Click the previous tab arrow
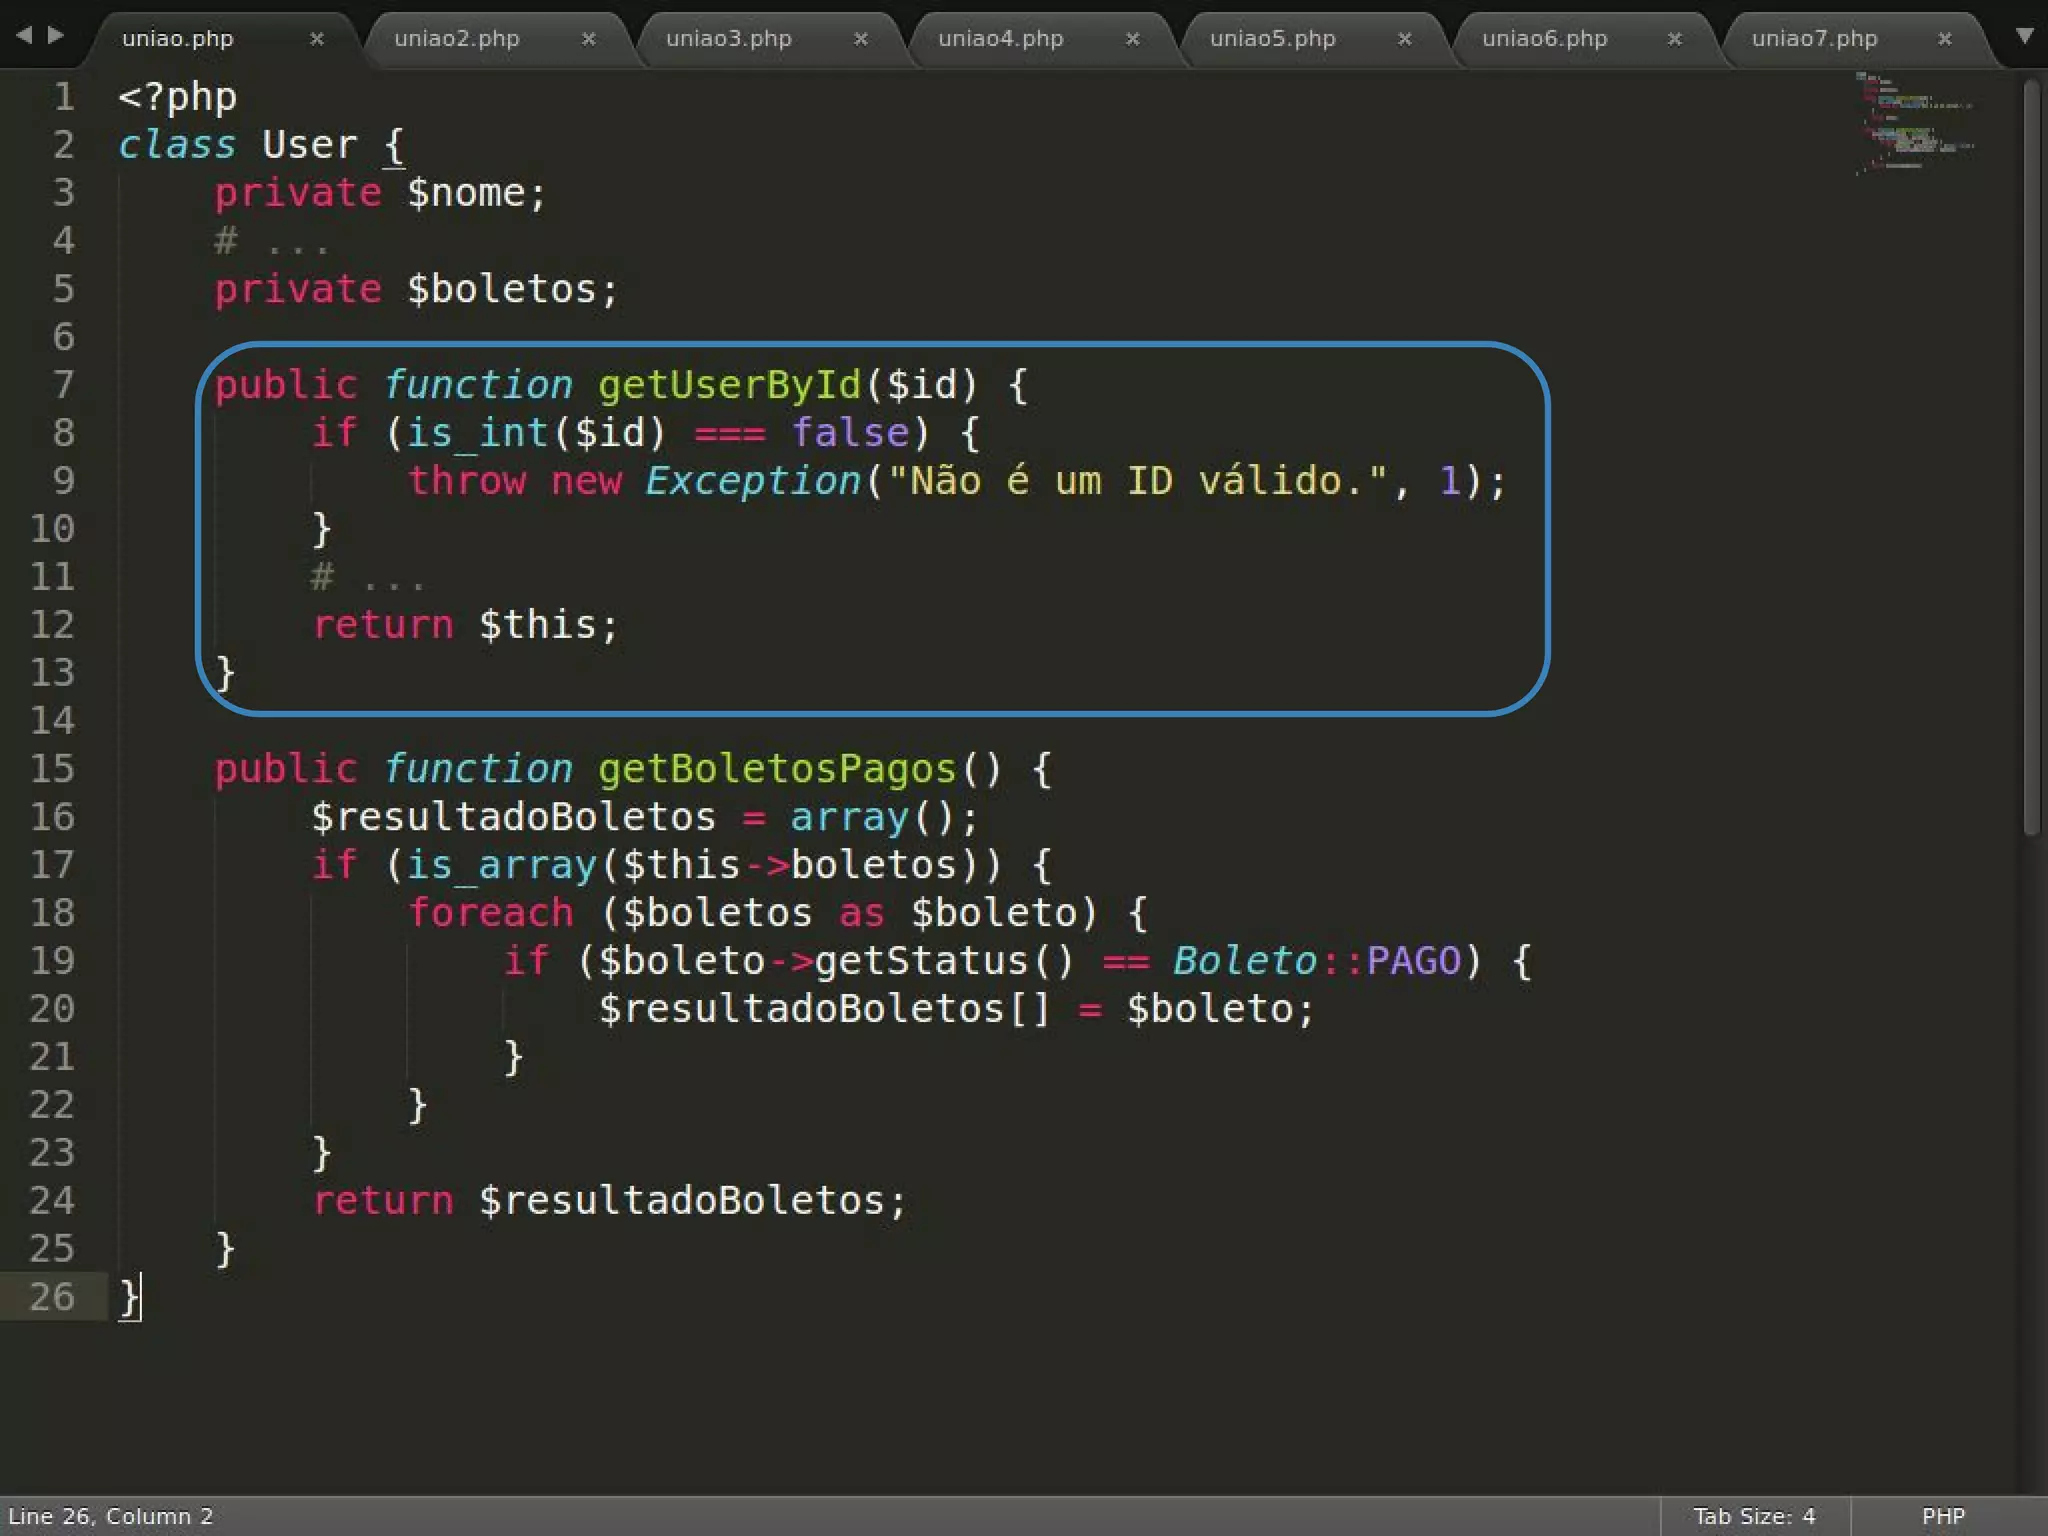The width and height of the screenshot is (2048, 1536). coord(24,35)
